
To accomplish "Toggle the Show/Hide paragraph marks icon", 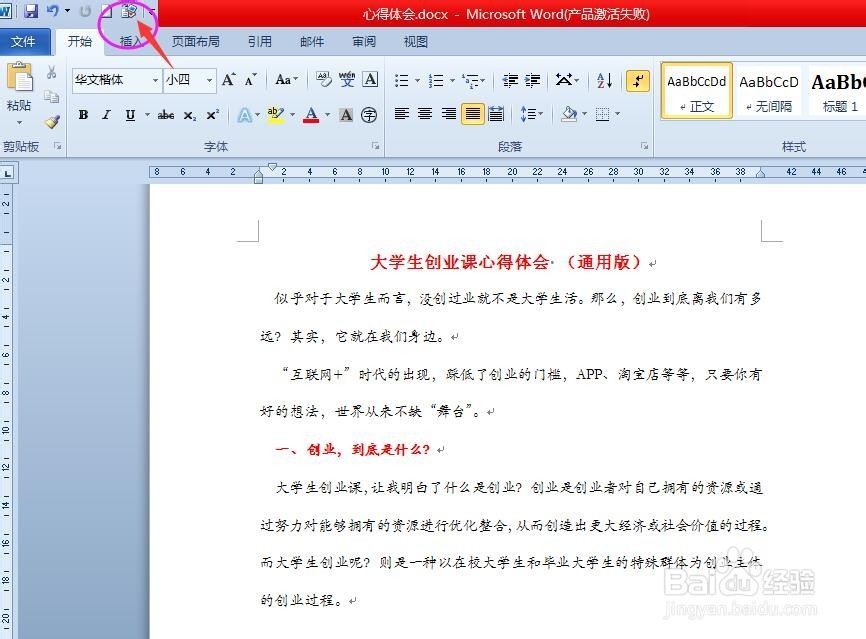I will pos(637,80).
